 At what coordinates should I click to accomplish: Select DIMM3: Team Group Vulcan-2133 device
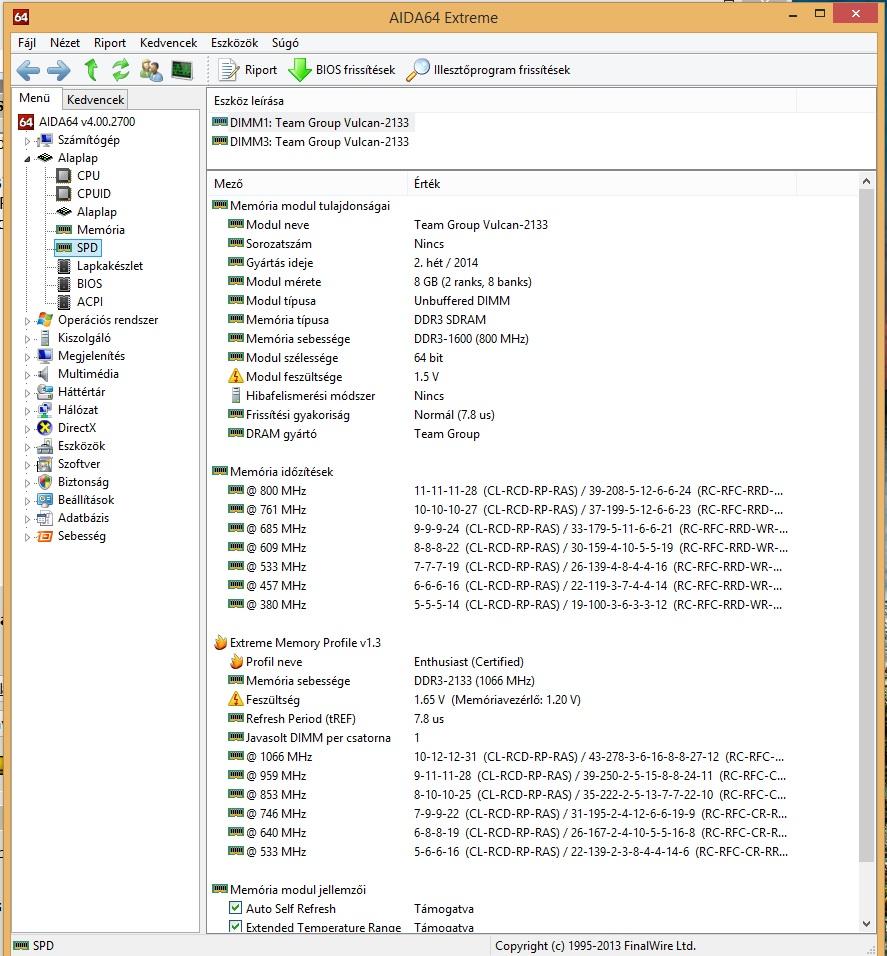coord(310,141)
